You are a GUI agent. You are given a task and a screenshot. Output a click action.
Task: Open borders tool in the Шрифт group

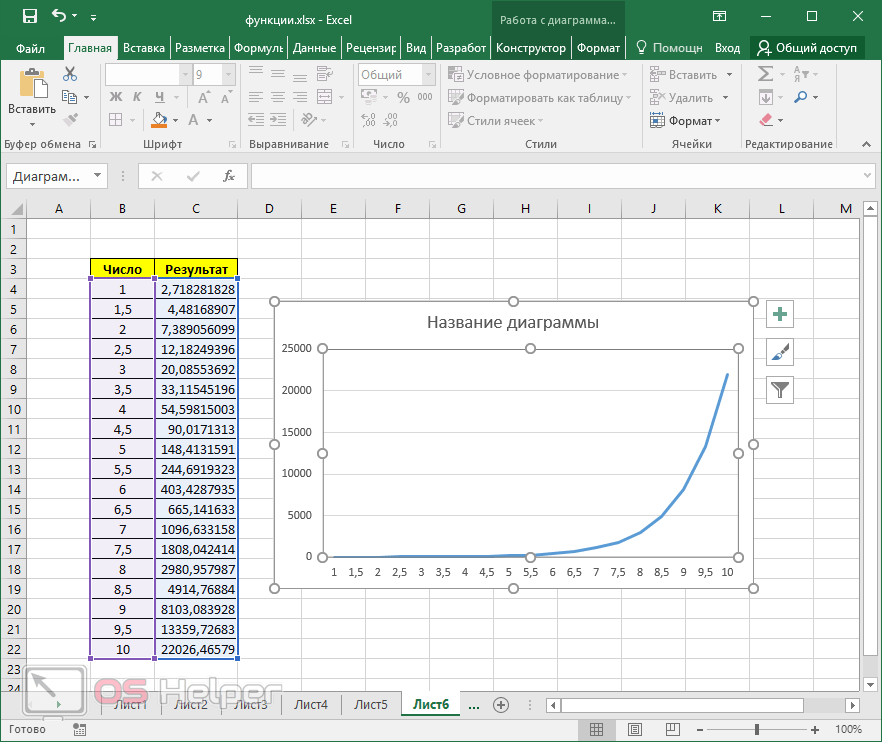pyautogui.click(x=116, y=120)
